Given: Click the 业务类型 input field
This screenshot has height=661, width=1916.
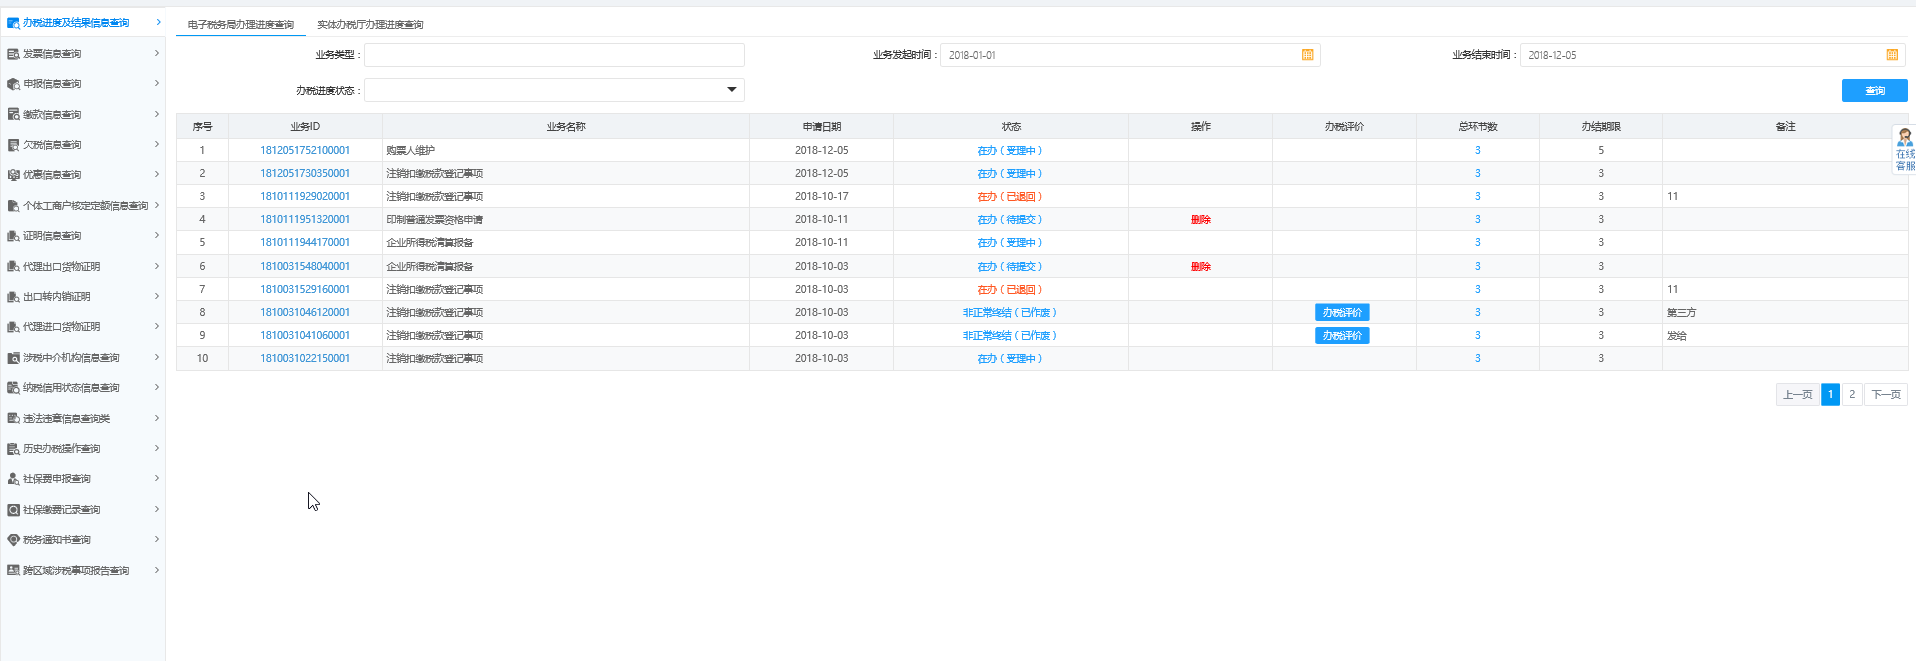Looking at the screenshot, I should [x=554, y=55].
